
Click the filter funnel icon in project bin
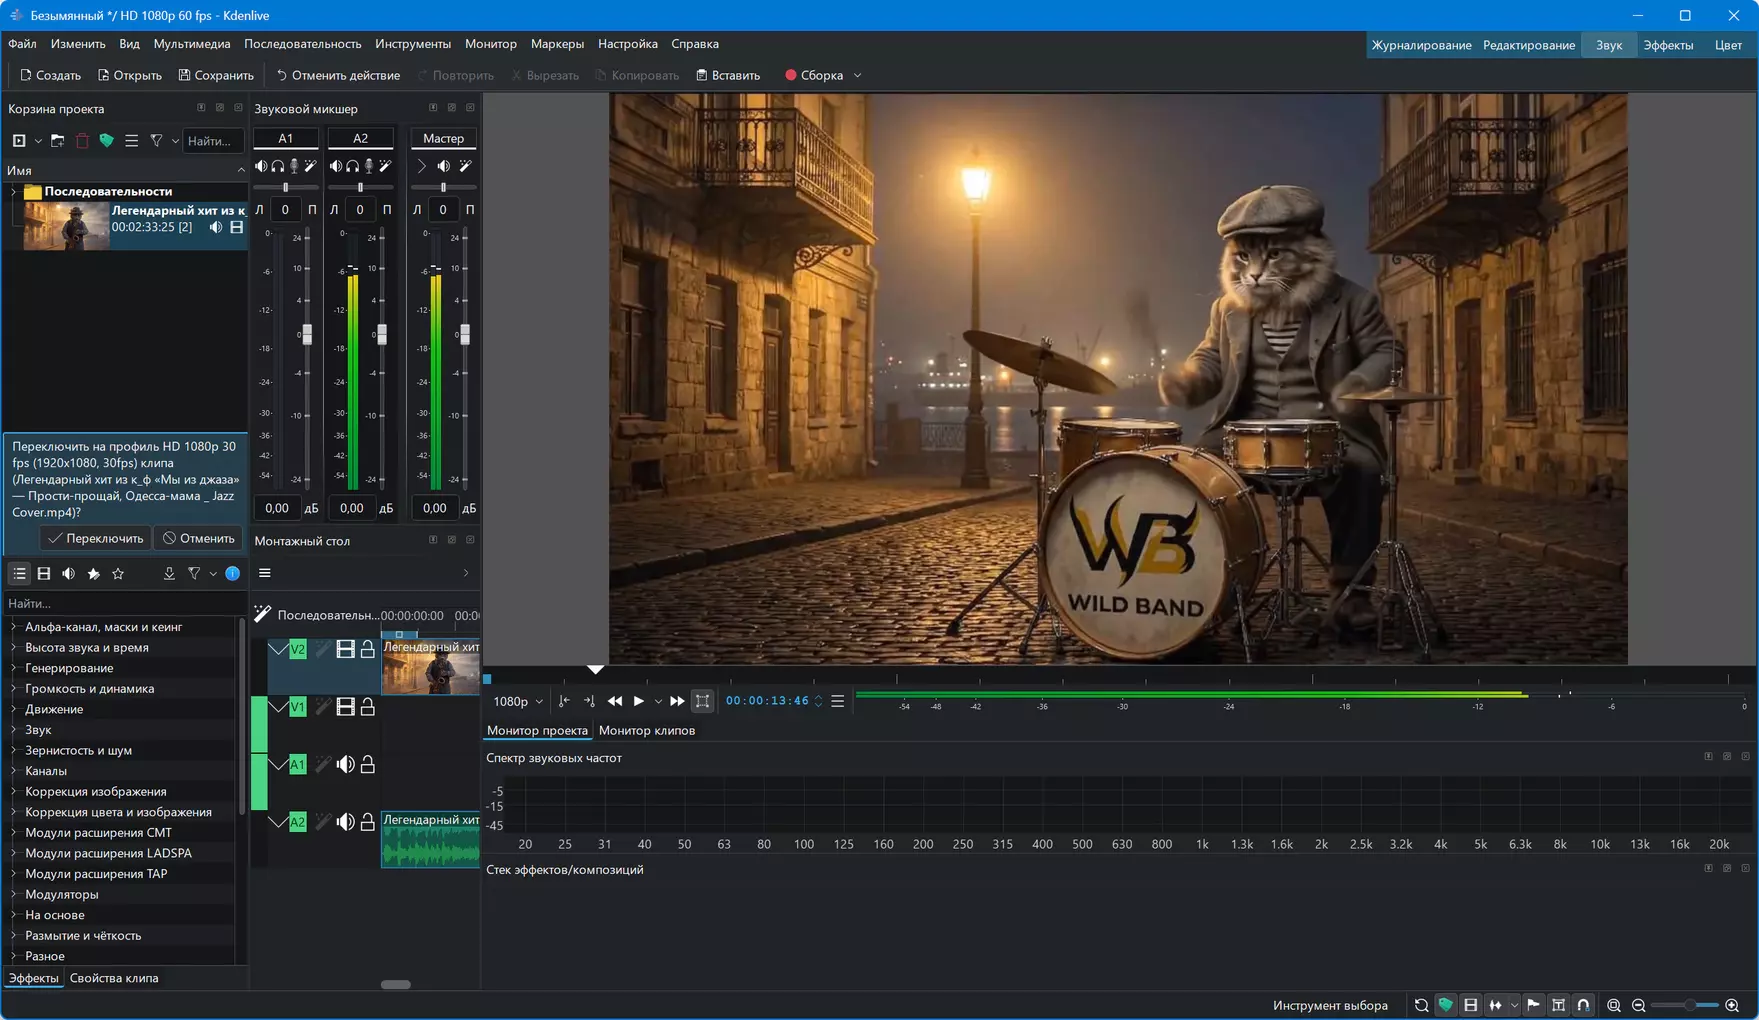click(156, 141)
